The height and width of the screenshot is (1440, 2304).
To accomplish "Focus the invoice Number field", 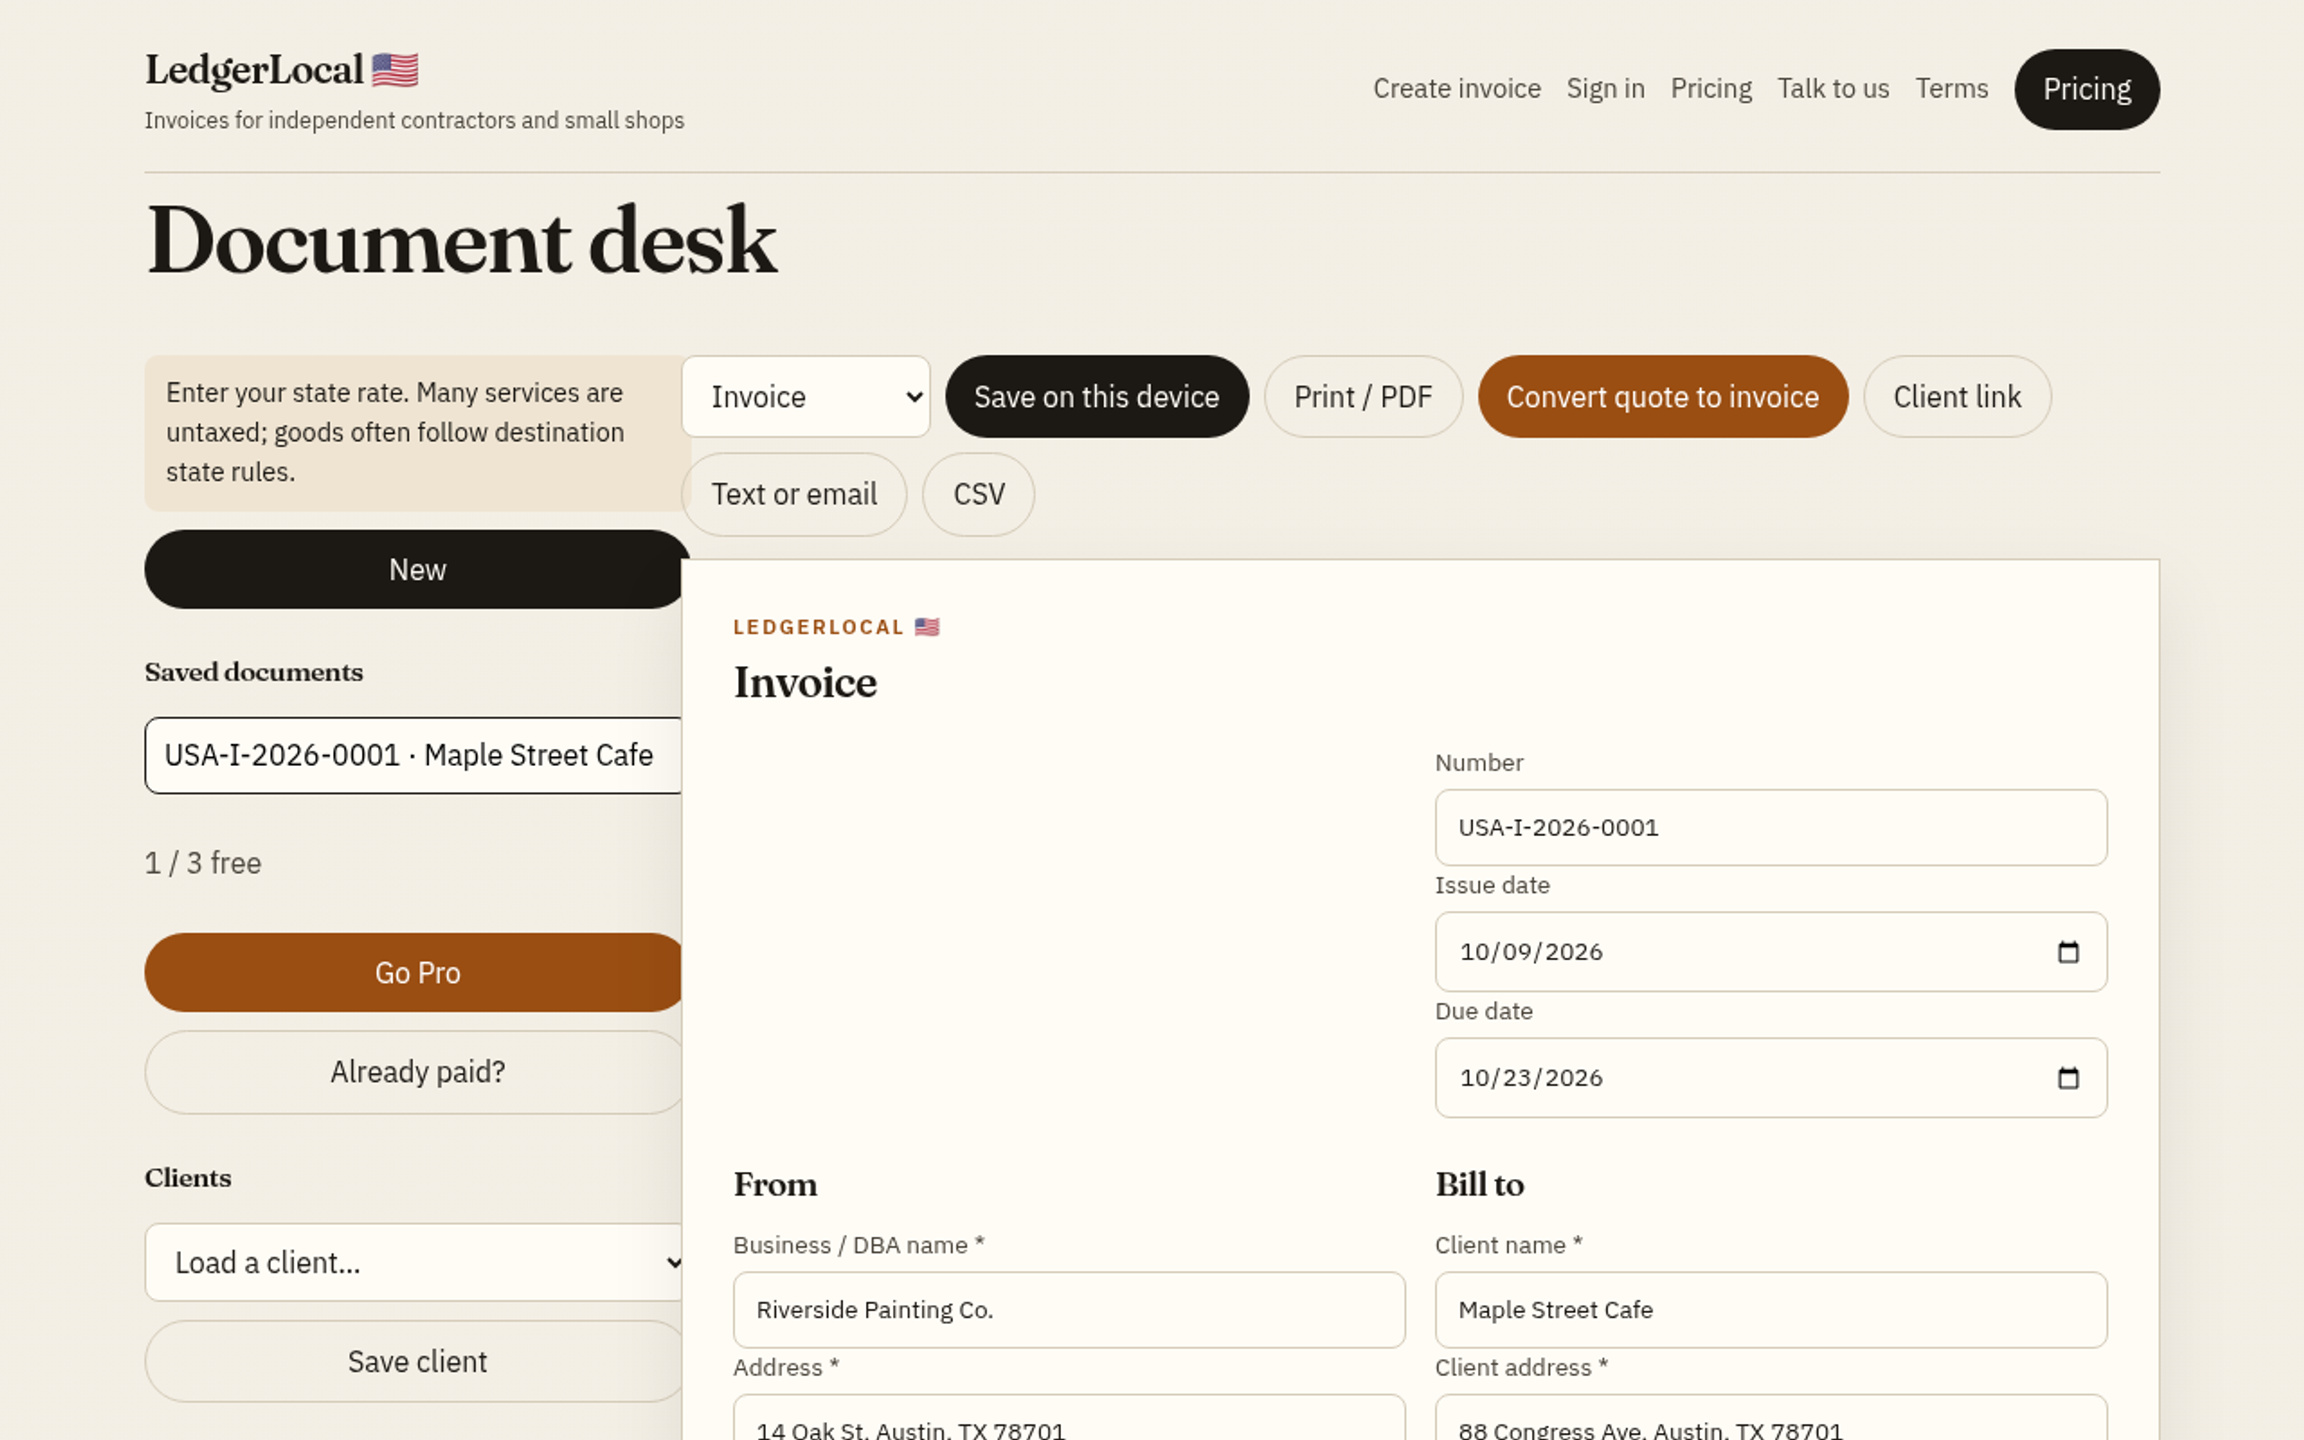I will click(1771, 827).
